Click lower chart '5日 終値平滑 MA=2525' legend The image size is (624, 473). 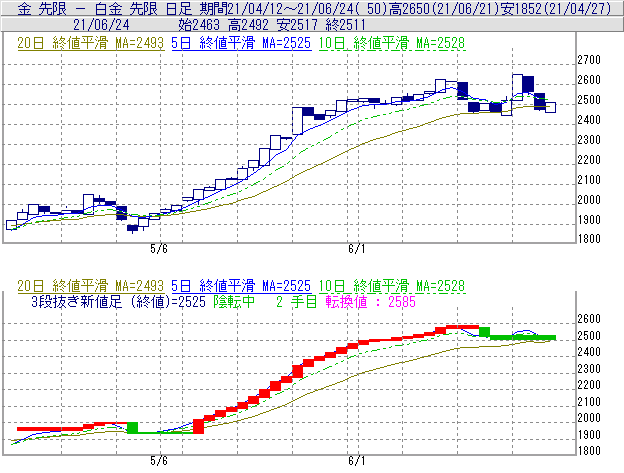(241, 286)
